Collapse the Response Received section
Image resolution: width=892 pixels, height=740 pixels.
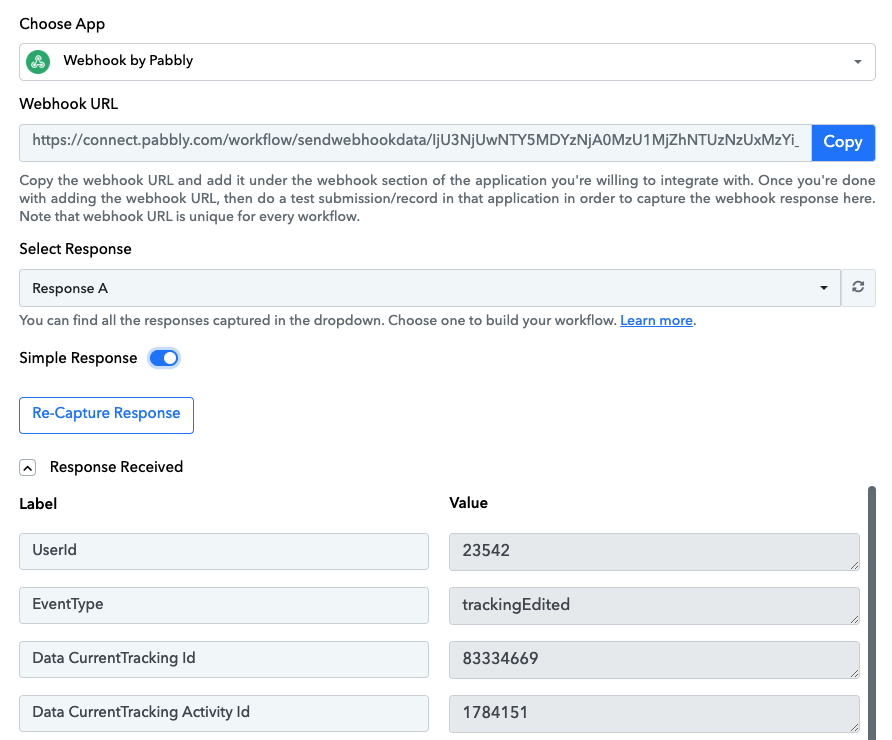(x=27, y=468)
